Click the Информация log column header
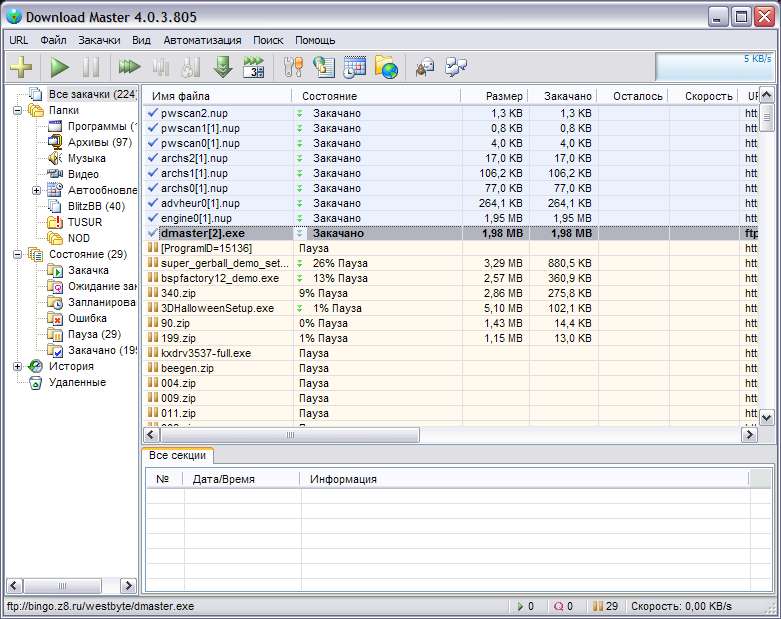This screenshot has width=781, height=619. [524, 479]
